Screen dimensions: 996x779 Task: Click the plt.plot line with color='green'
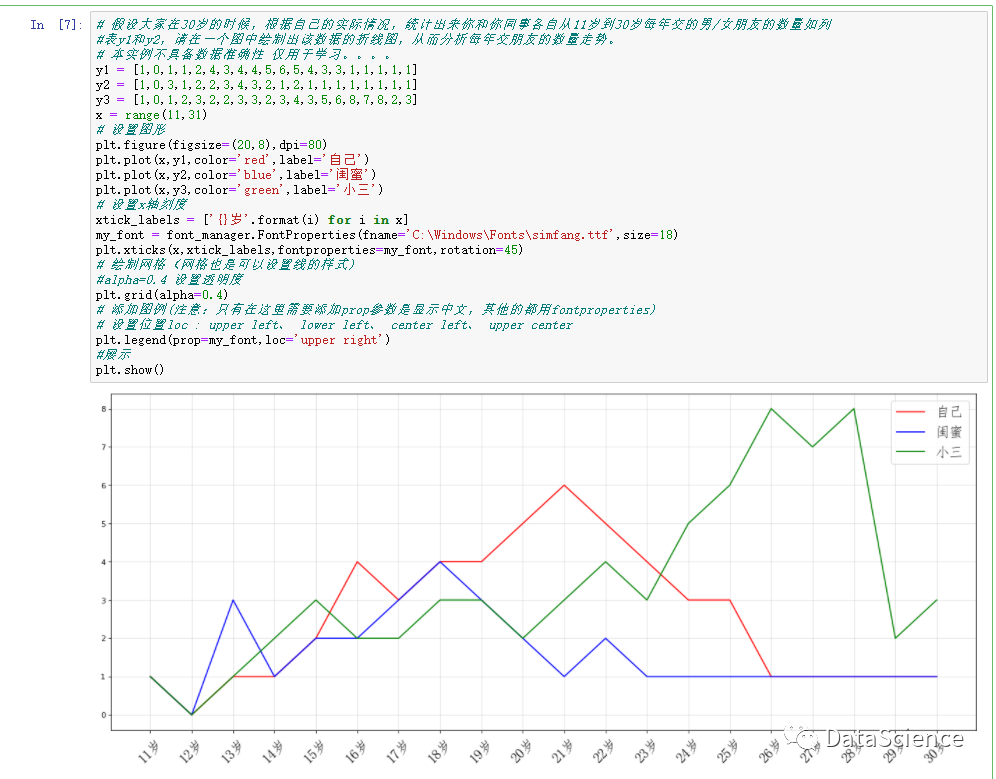click(239, 190)
